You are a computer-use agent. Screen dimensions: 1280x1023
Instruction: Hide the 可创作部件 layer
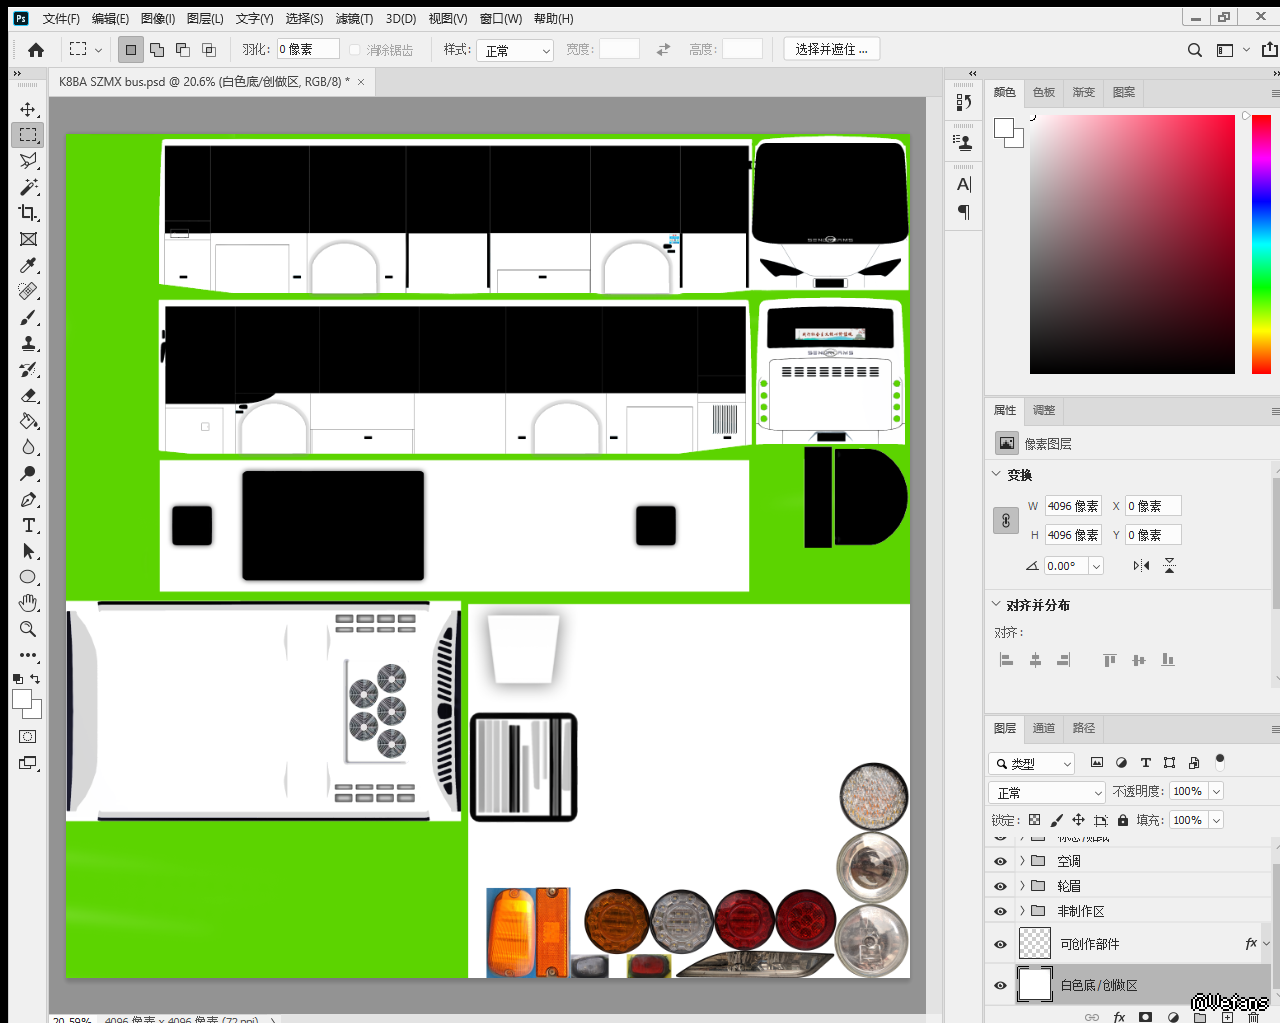(1000, 944)
